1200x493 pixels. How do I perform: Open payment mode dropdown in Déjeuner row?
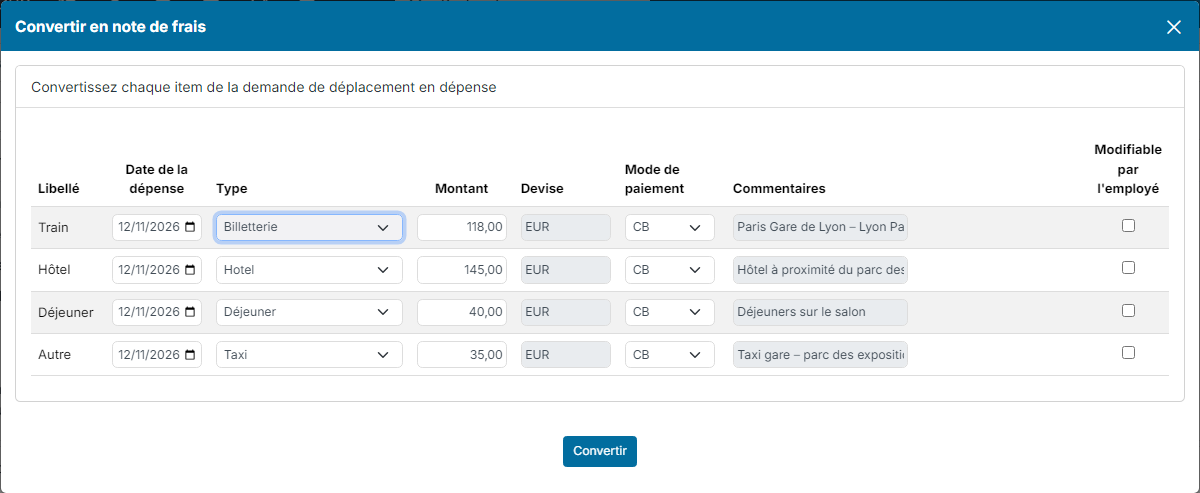click(669, 312)
